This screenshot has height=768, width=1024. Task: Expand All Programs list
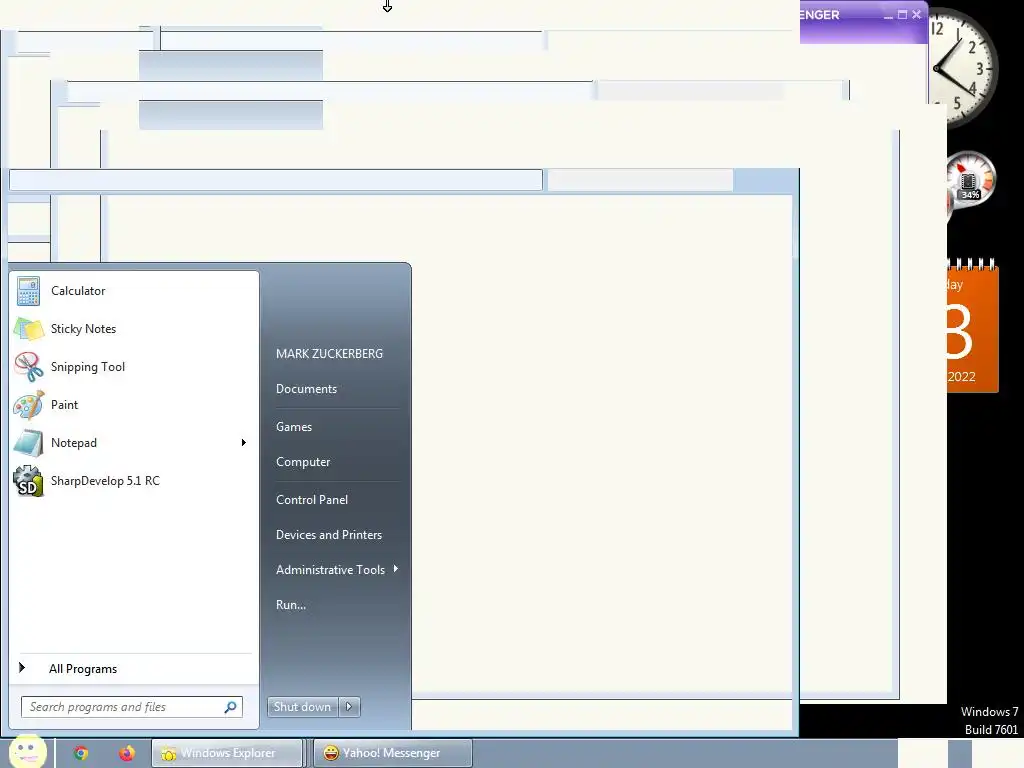coord(134,669)
